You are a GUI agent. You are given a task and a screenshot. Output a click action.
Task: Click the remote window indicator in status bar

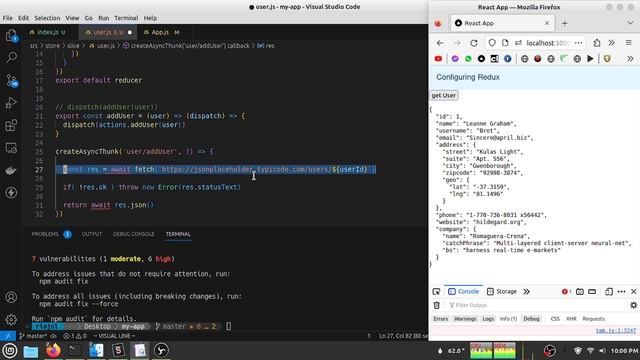[x=7, y=336]
